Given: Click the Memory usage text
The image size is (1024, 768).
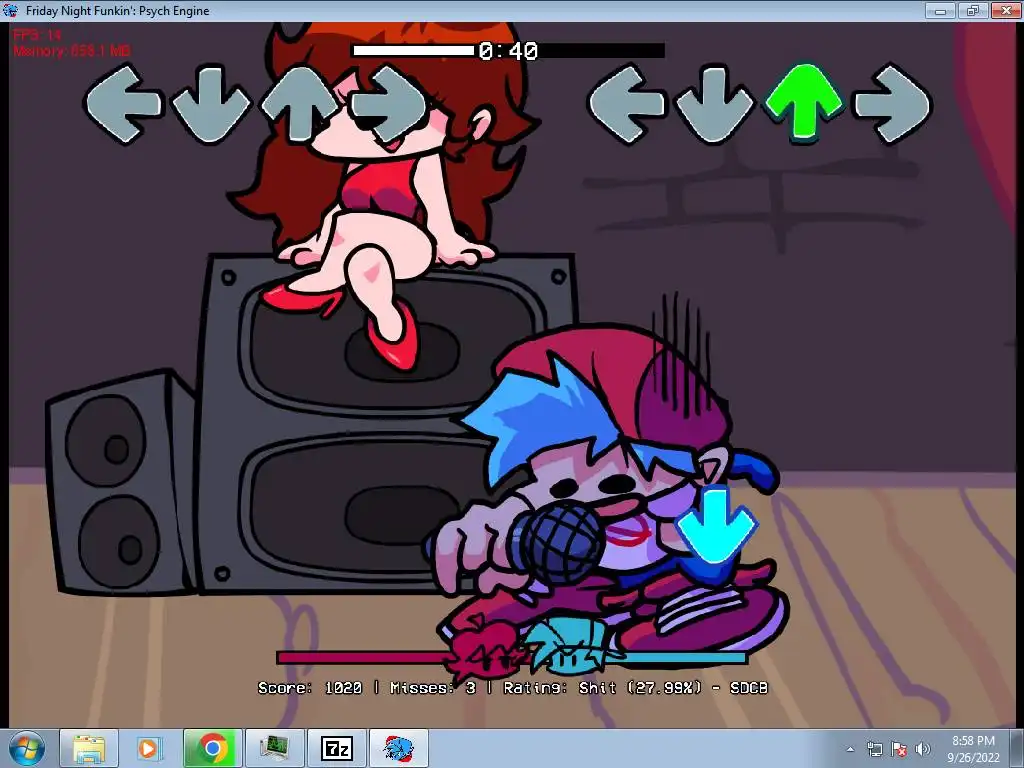Looking at the screenshot, I should [72, 50].
